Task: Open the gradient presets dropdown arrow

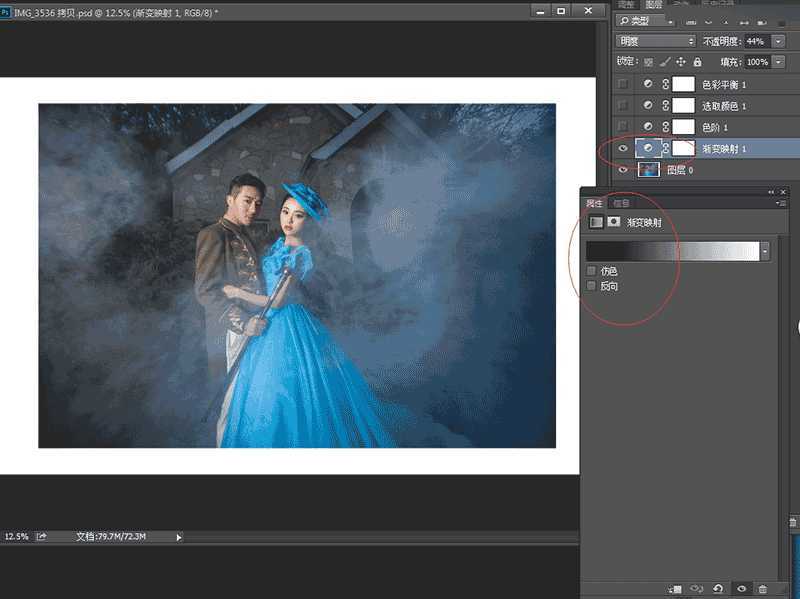Action: point(764,250)
